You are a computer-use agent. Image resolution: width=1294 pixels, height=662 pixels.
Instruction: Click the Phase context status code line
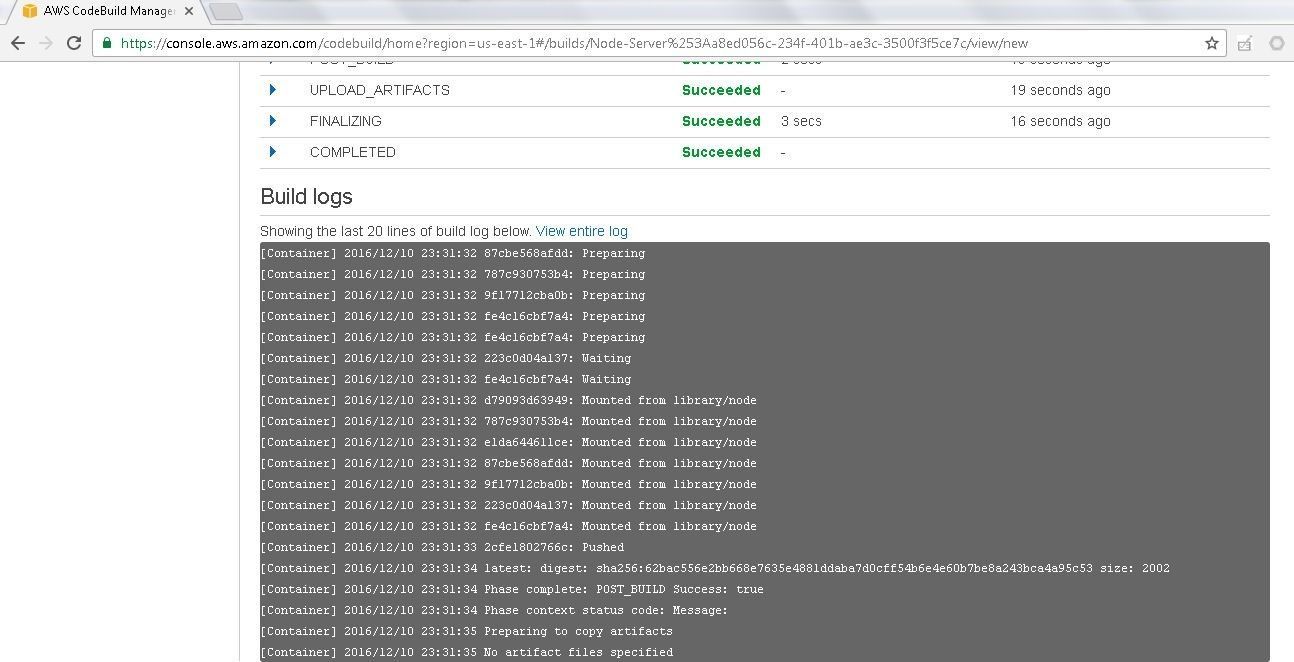pos(494,610)
